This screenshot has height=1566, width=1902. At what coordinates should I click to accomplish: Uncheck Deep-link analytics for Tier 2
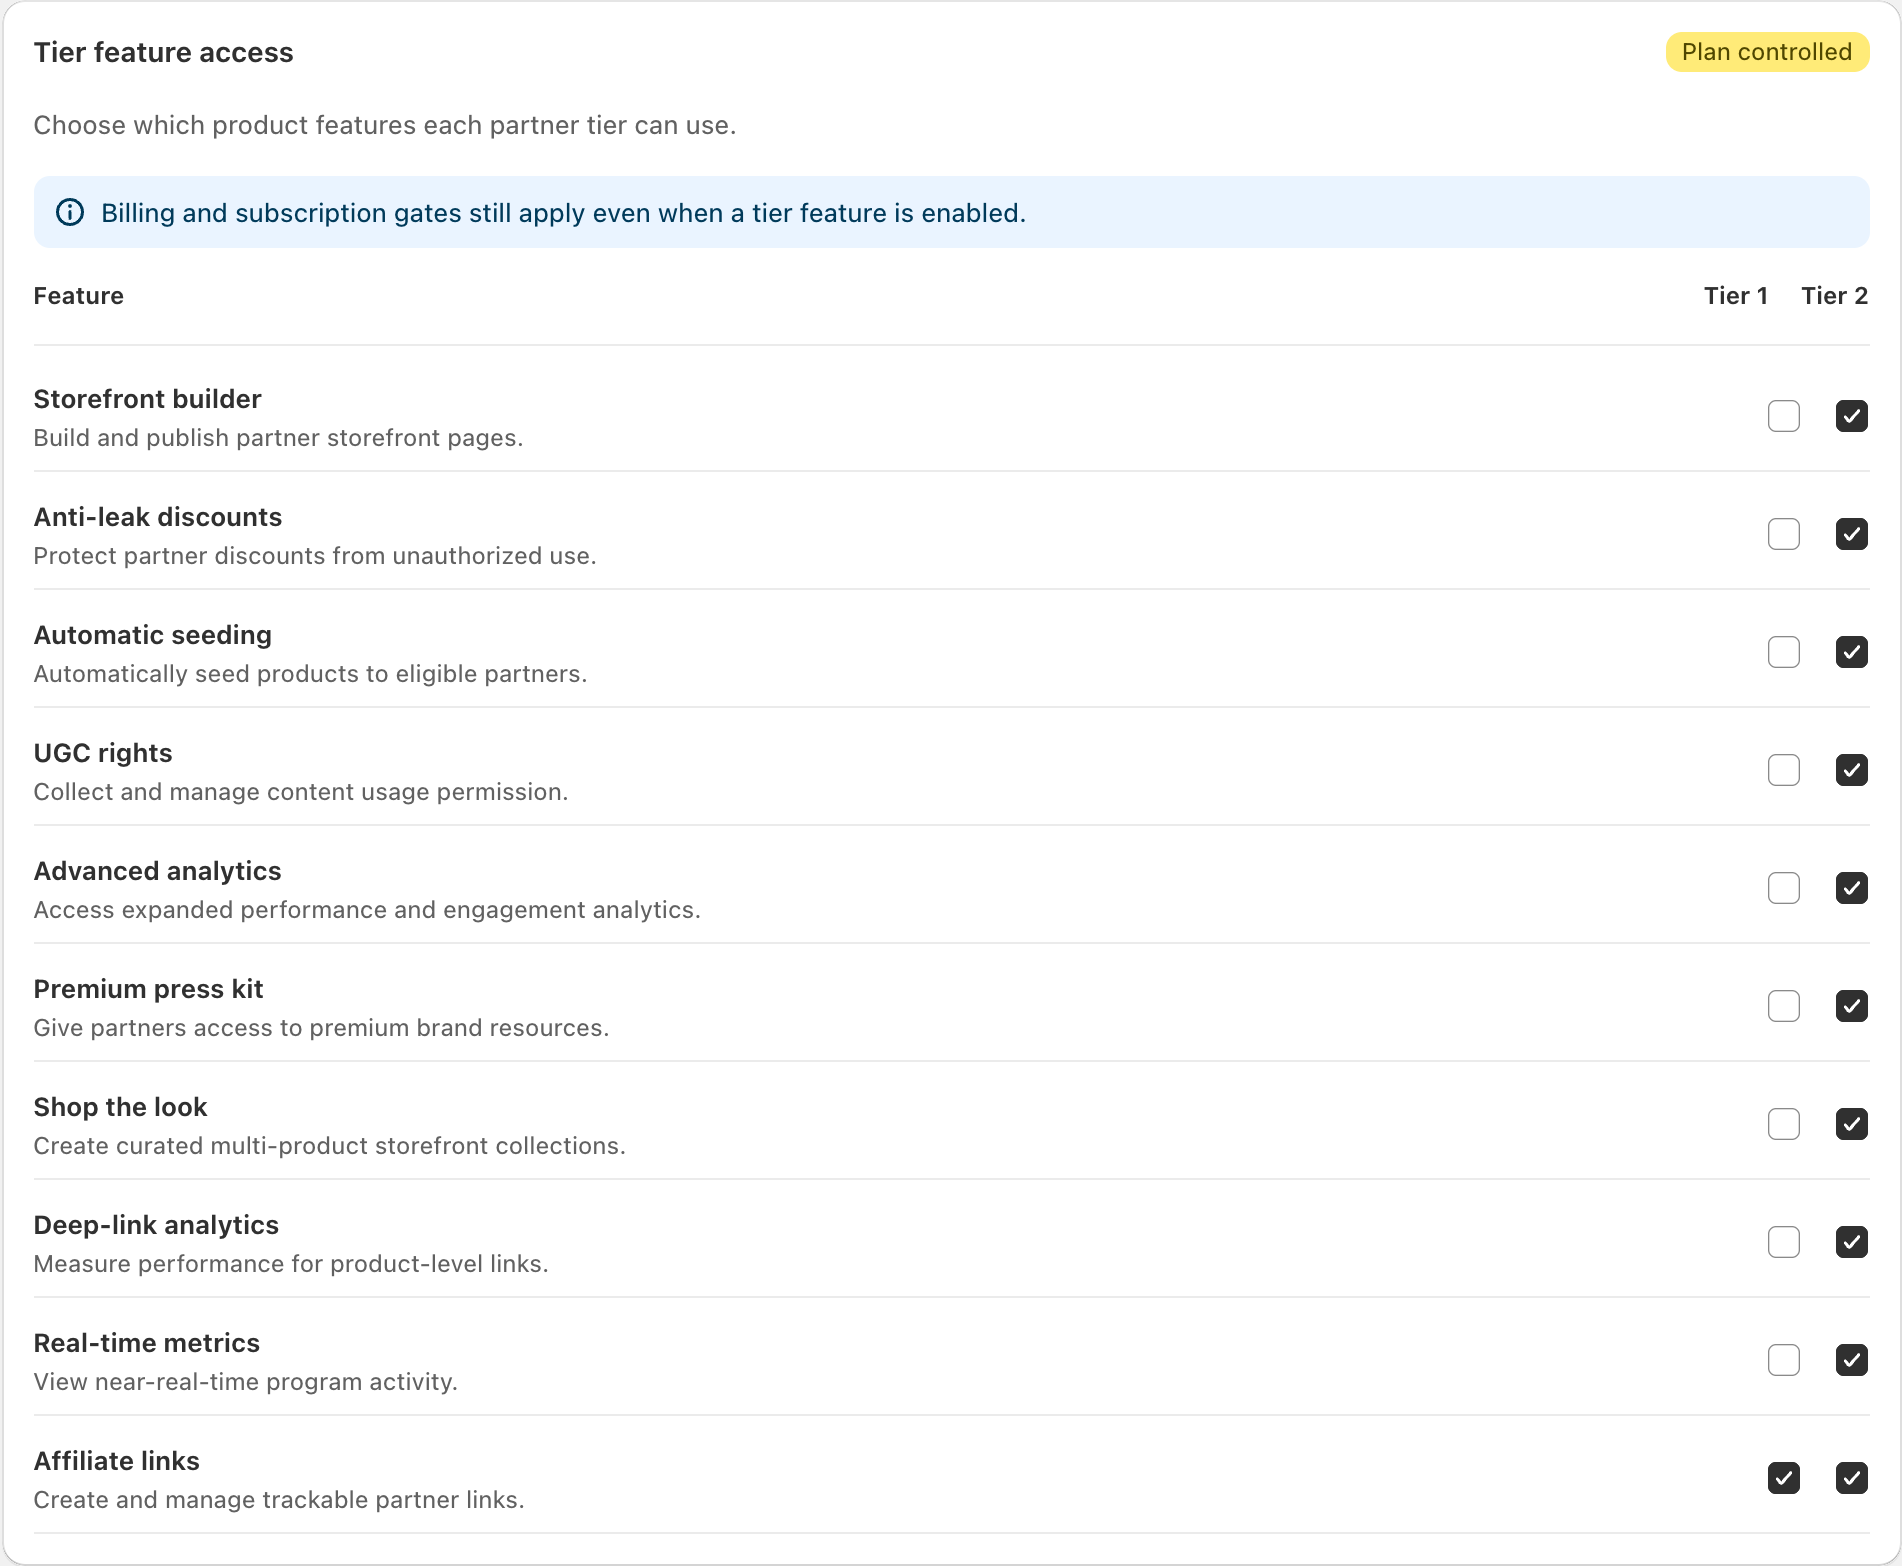click(x=1852, y=1242)
